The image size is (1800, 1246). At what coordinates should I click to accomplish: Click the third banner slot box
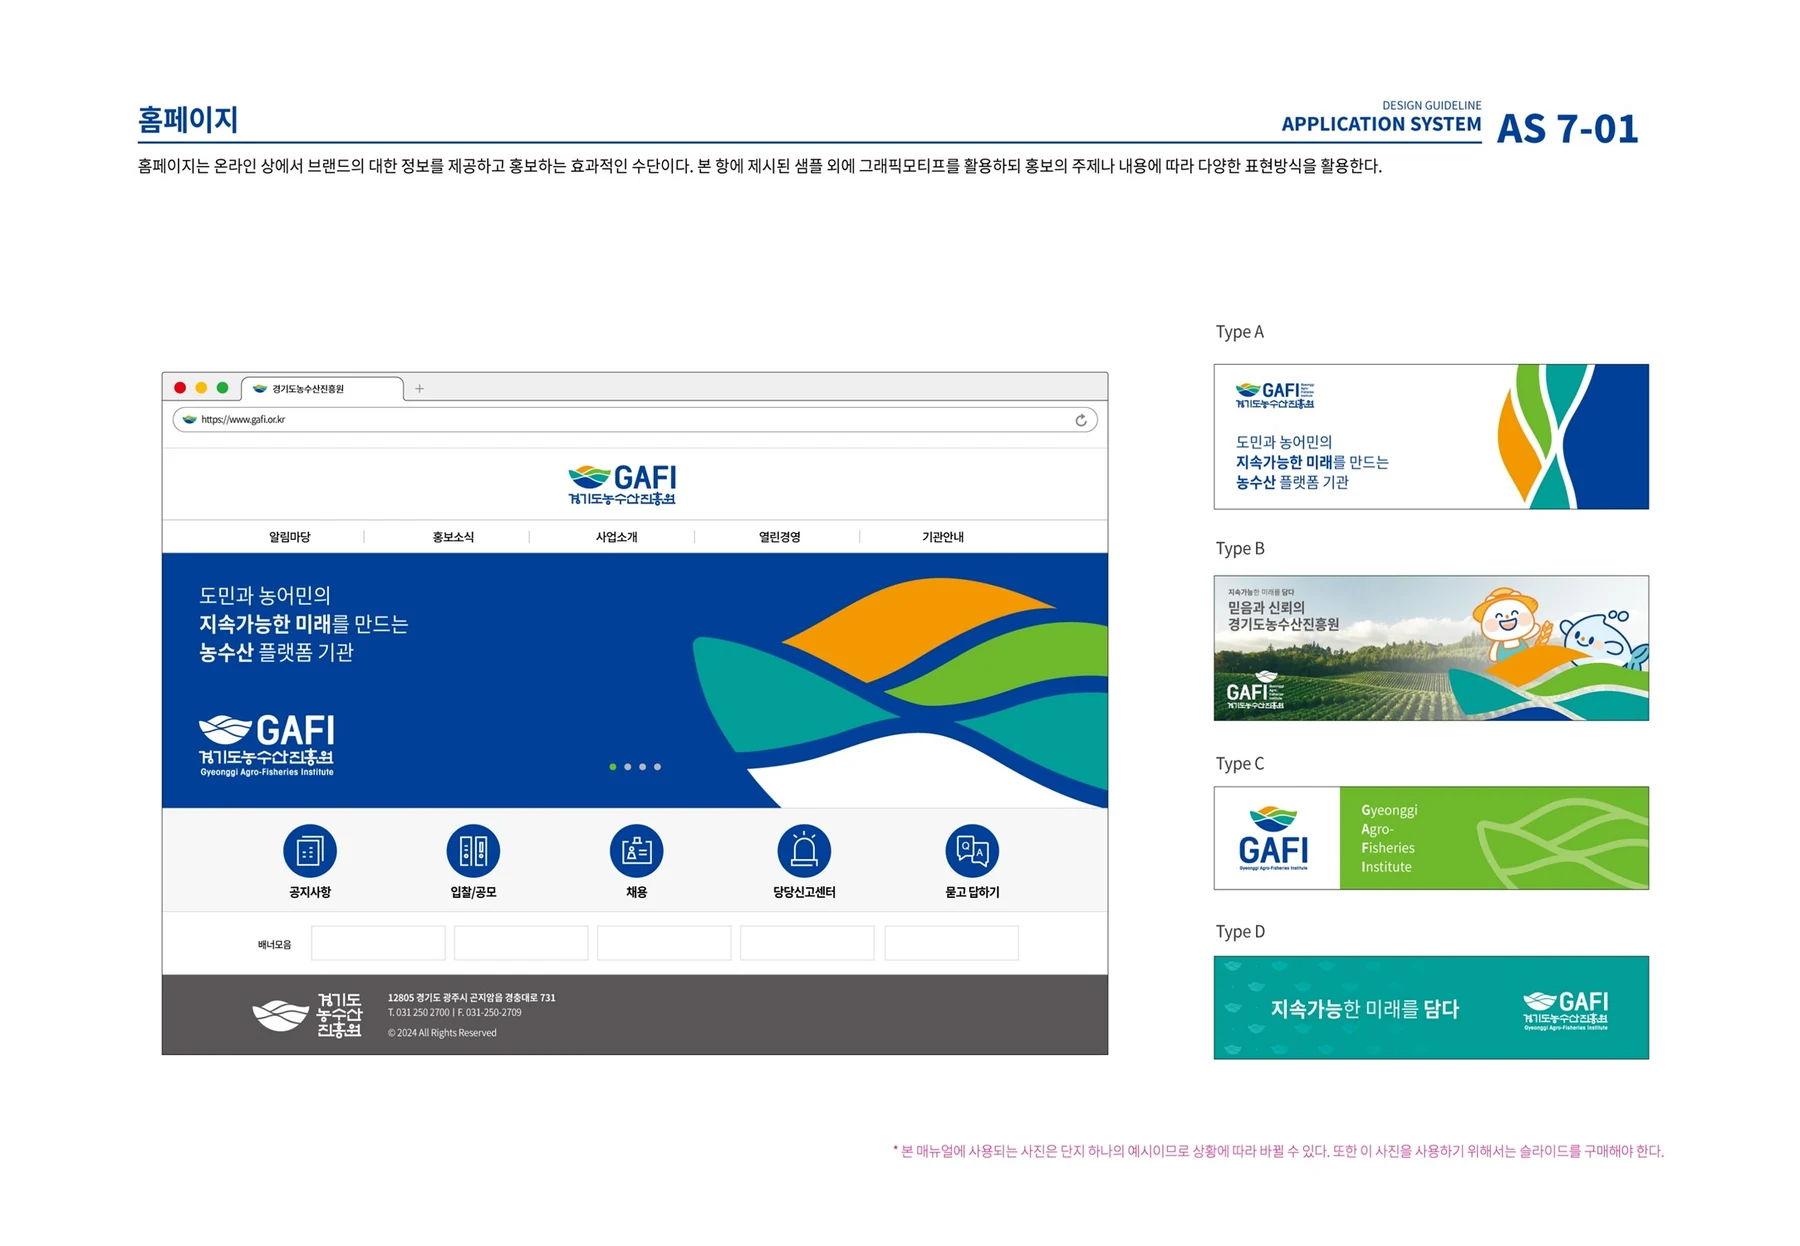(x=664, y=943)
